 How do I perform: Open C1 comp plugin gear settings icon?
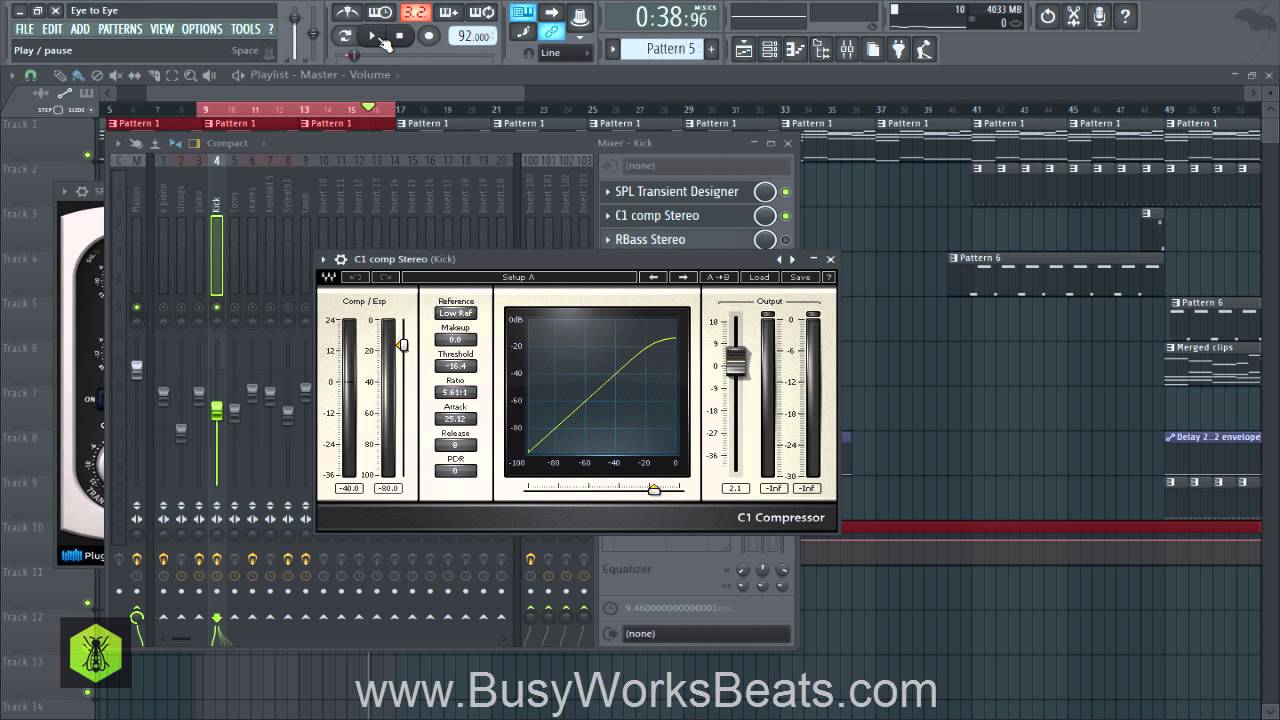pyautogui.click(x=341, y=259)
